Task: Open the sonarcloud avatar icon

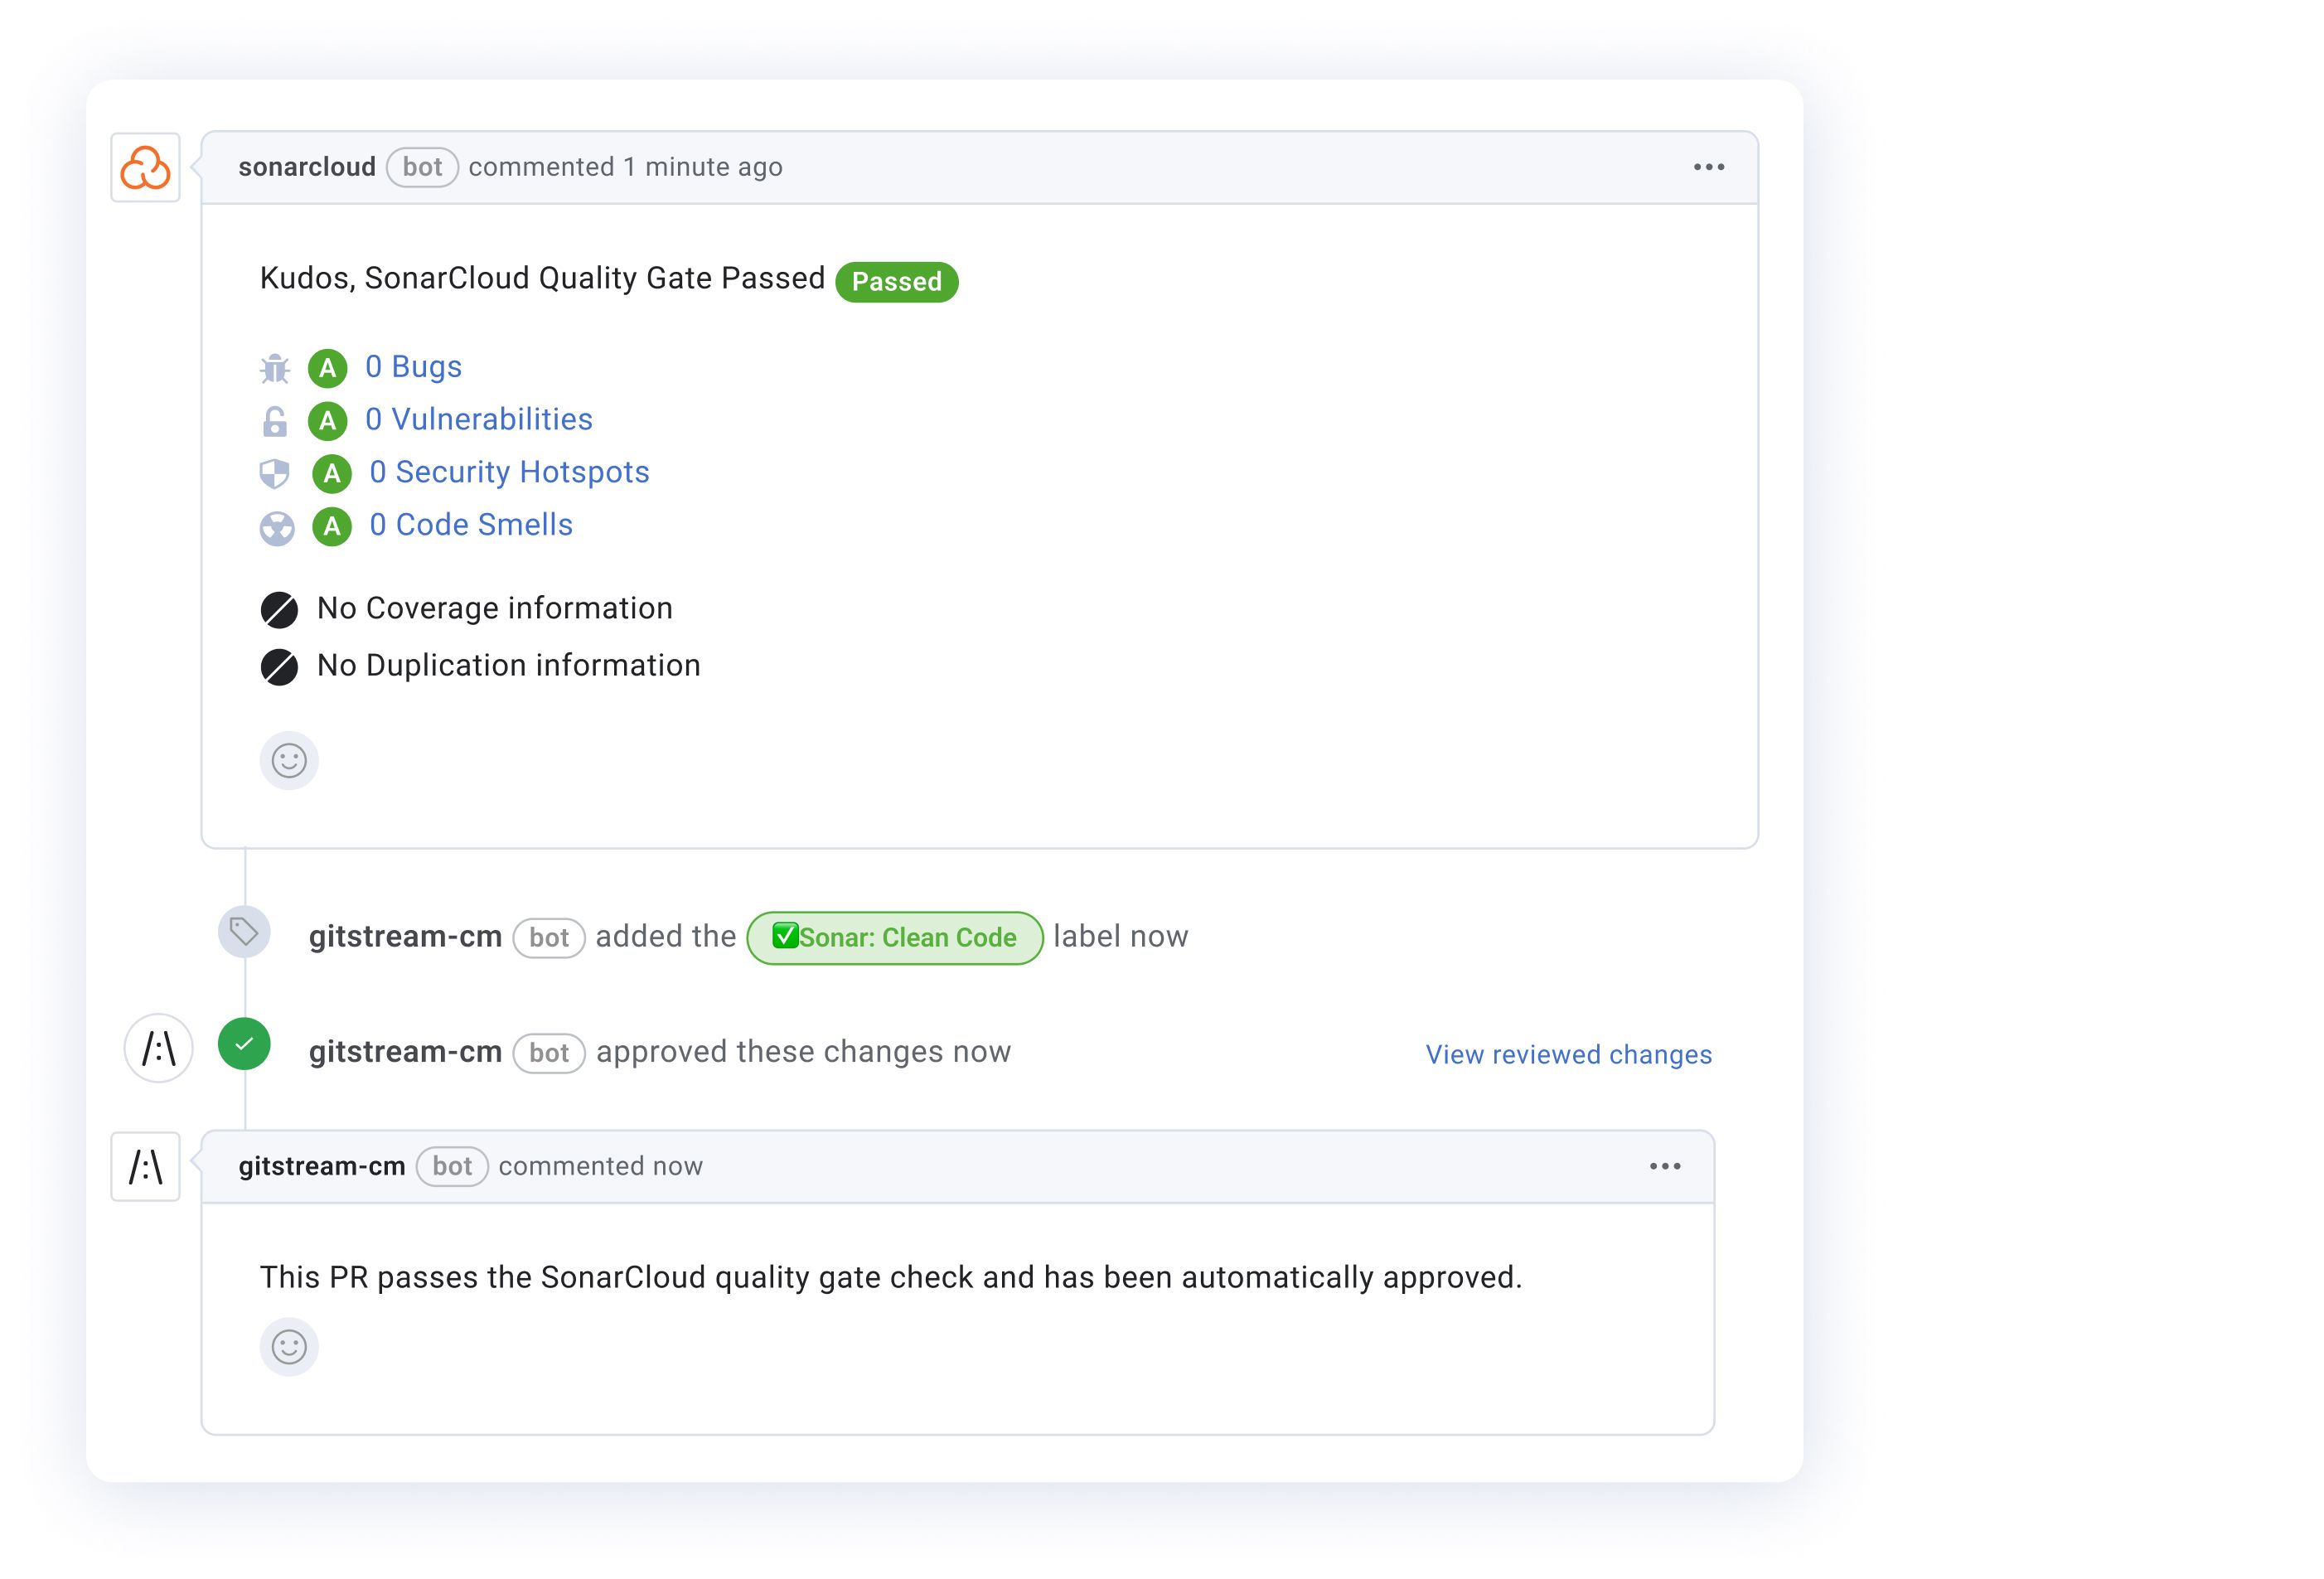Action: click(x=145, y=167)
